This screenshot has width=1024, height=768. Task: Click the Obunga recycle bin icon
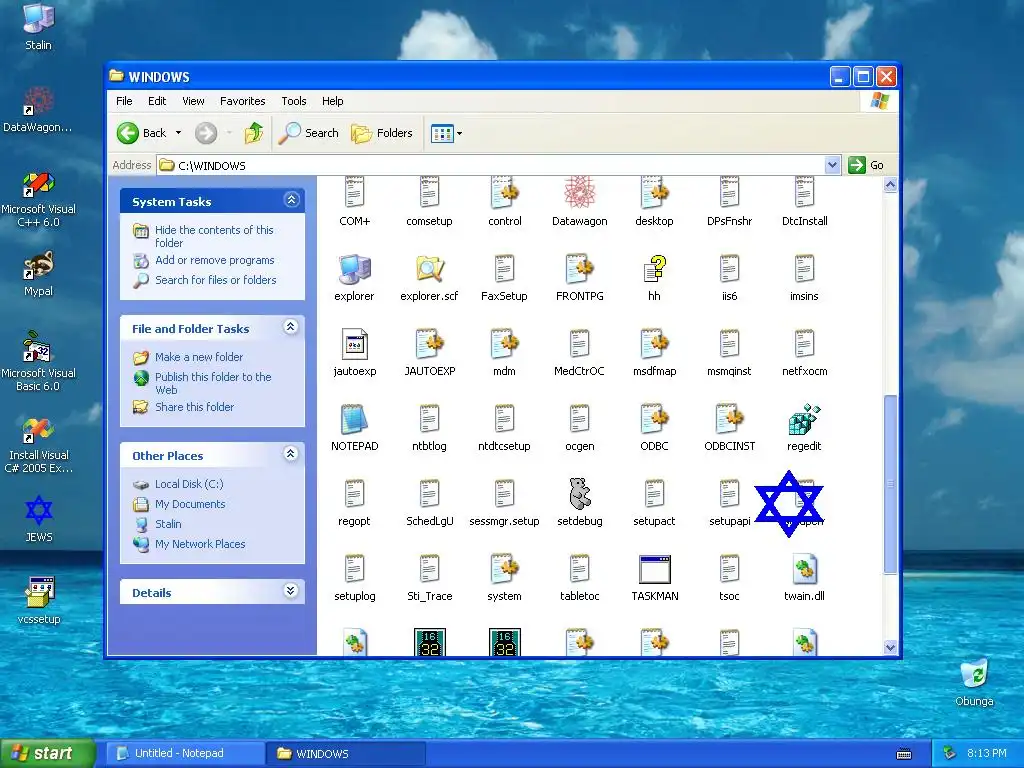[x=974, y=682]
